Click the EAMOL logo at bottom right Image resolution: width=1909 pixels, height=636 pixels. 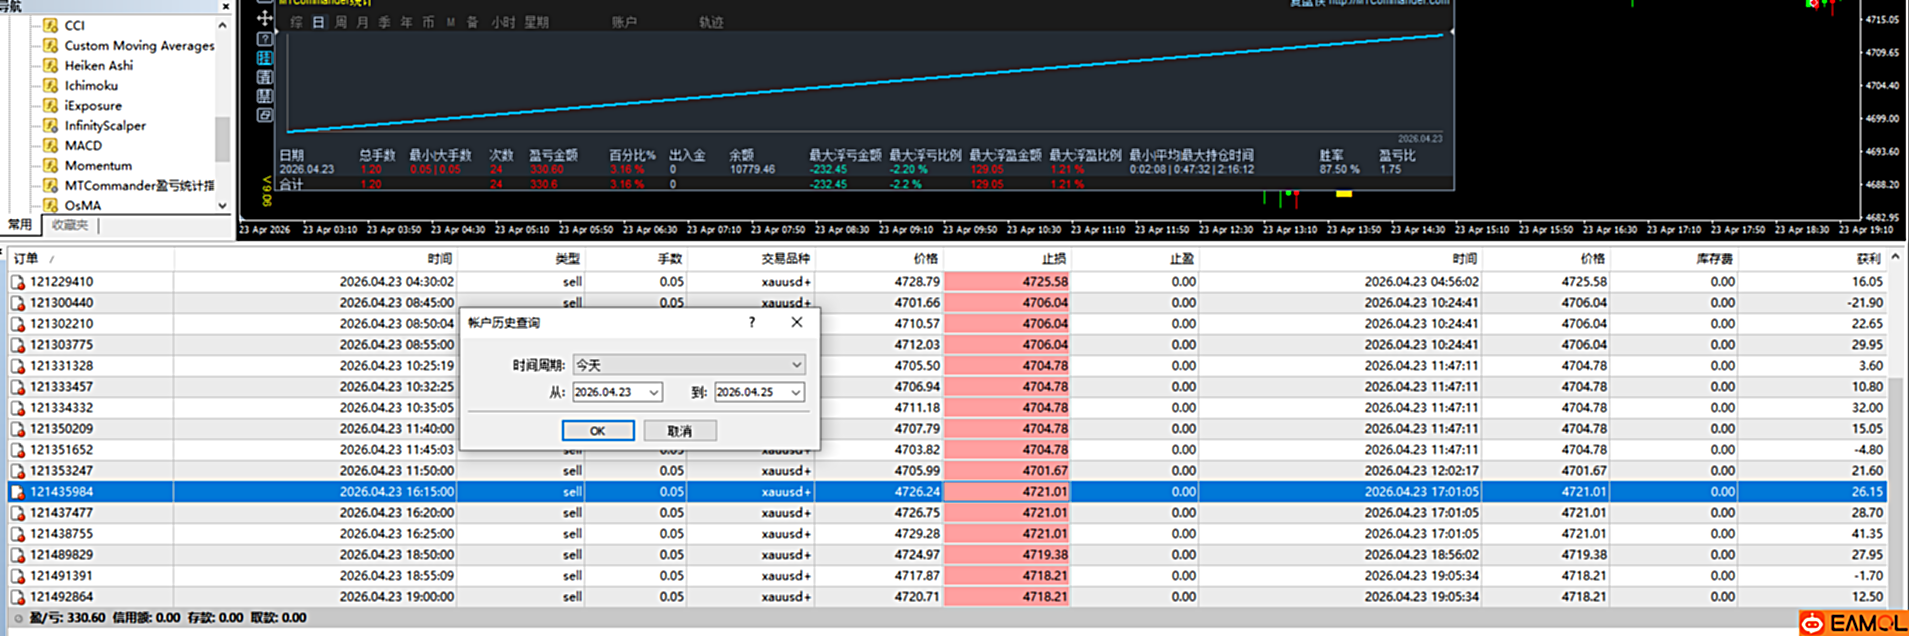pyautogui.click(x=1852, y=623)
